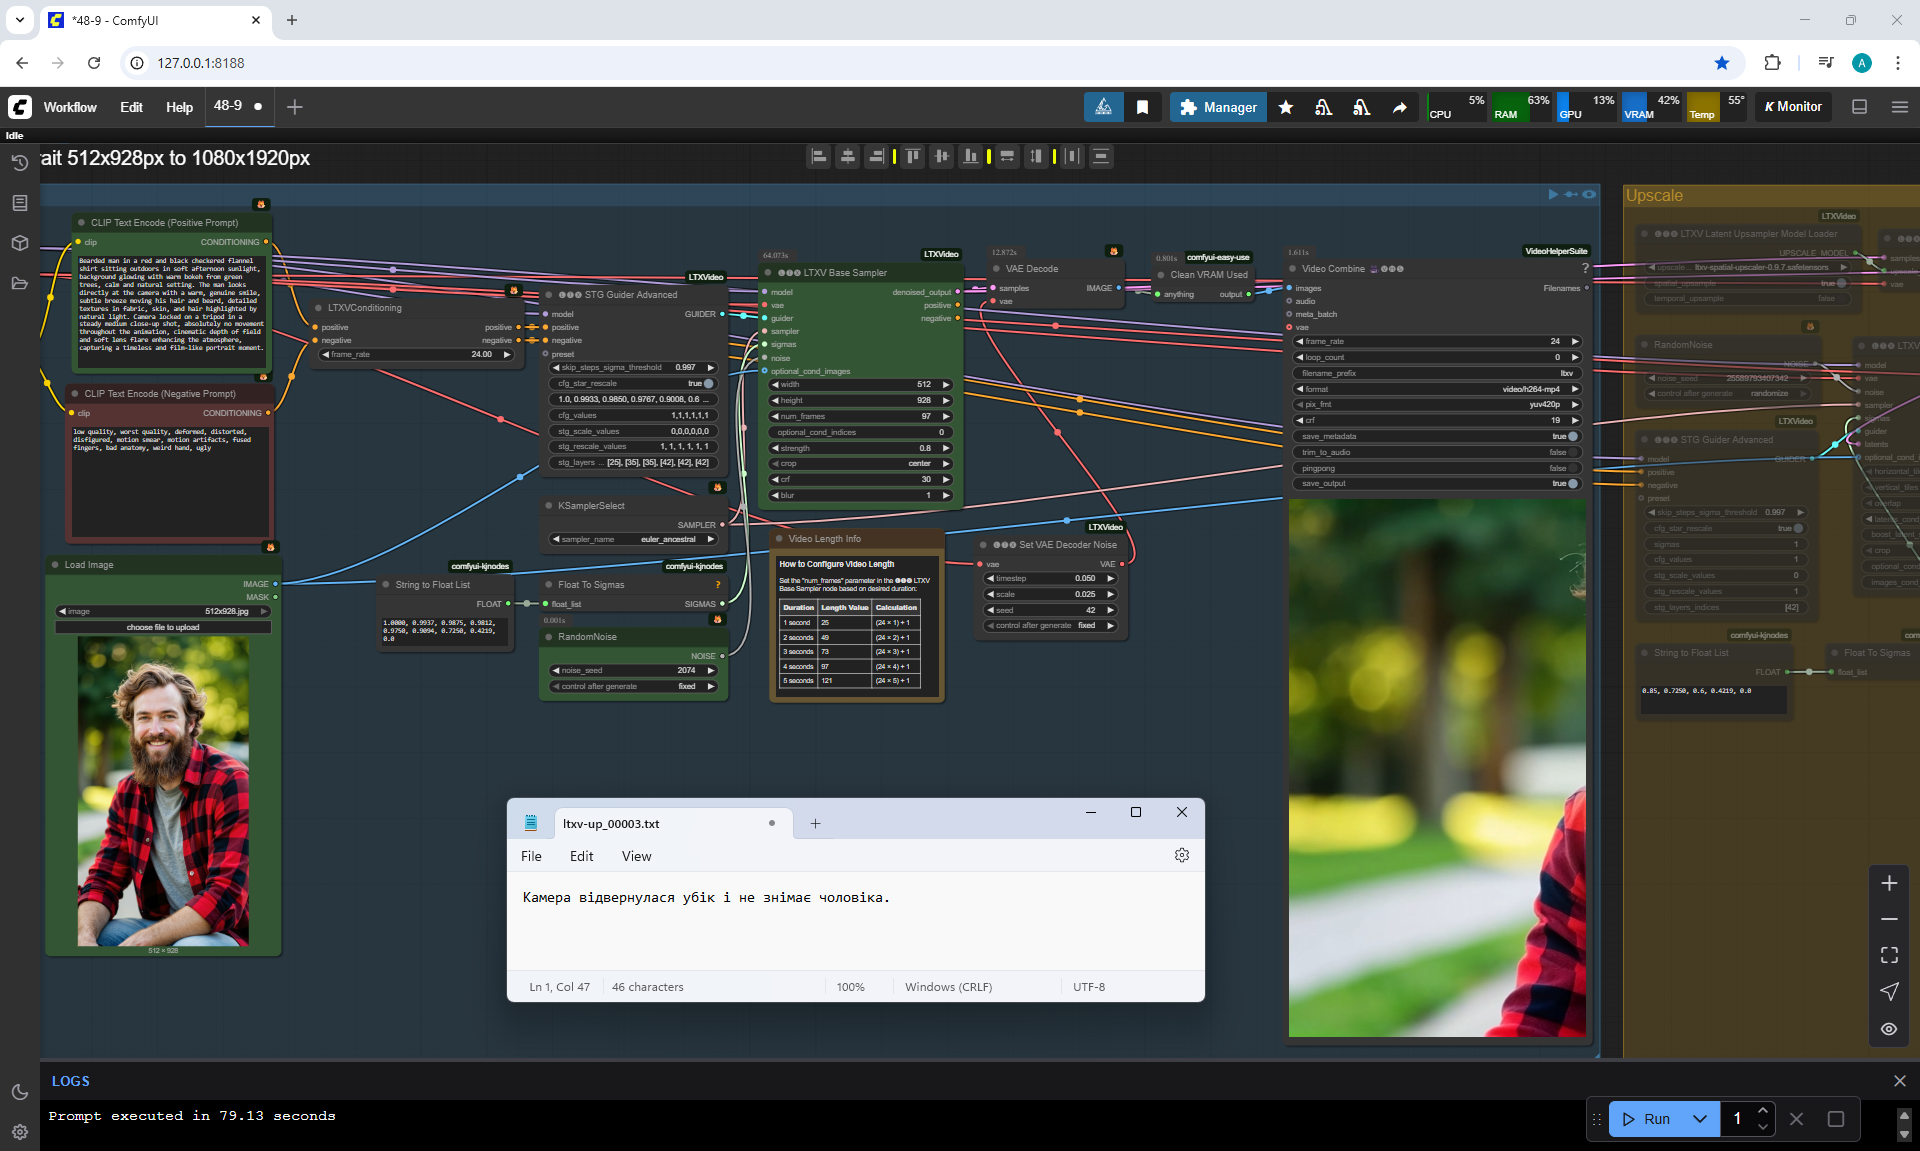Image resolution: width=1920 pixels, height=1151 pixels.
Task: Open the queue history sidebar icon
Action: point(19,163)
